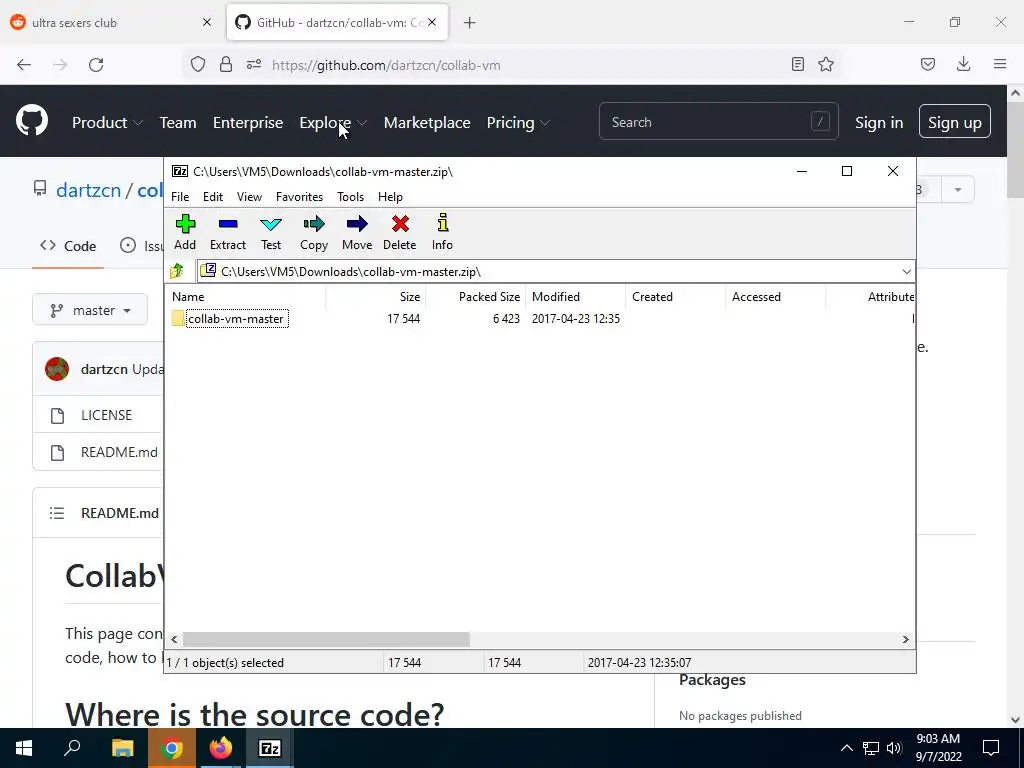Open the Marketplace link

pos(426,122)
